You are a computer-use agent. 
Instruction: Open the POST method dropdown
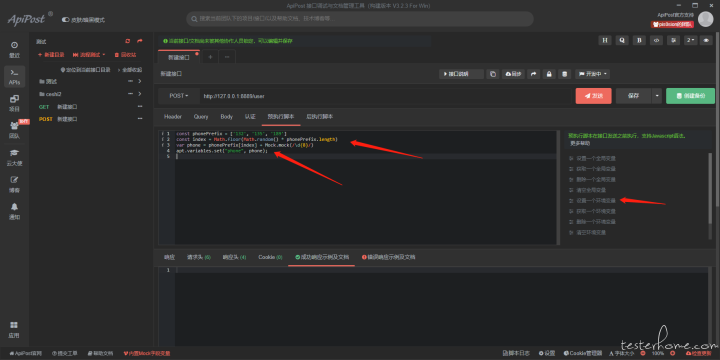click(x=179, y=96)
